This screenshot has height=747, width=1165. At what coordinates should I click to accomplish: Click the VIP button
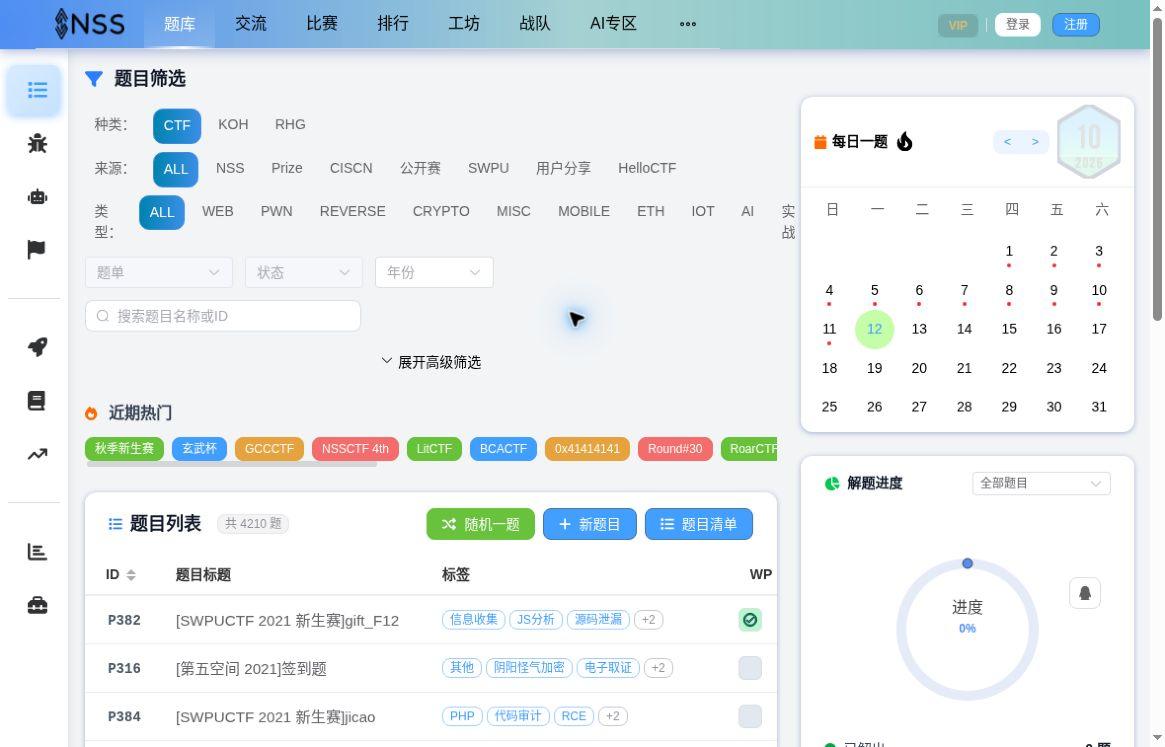(x=958, y=25)
